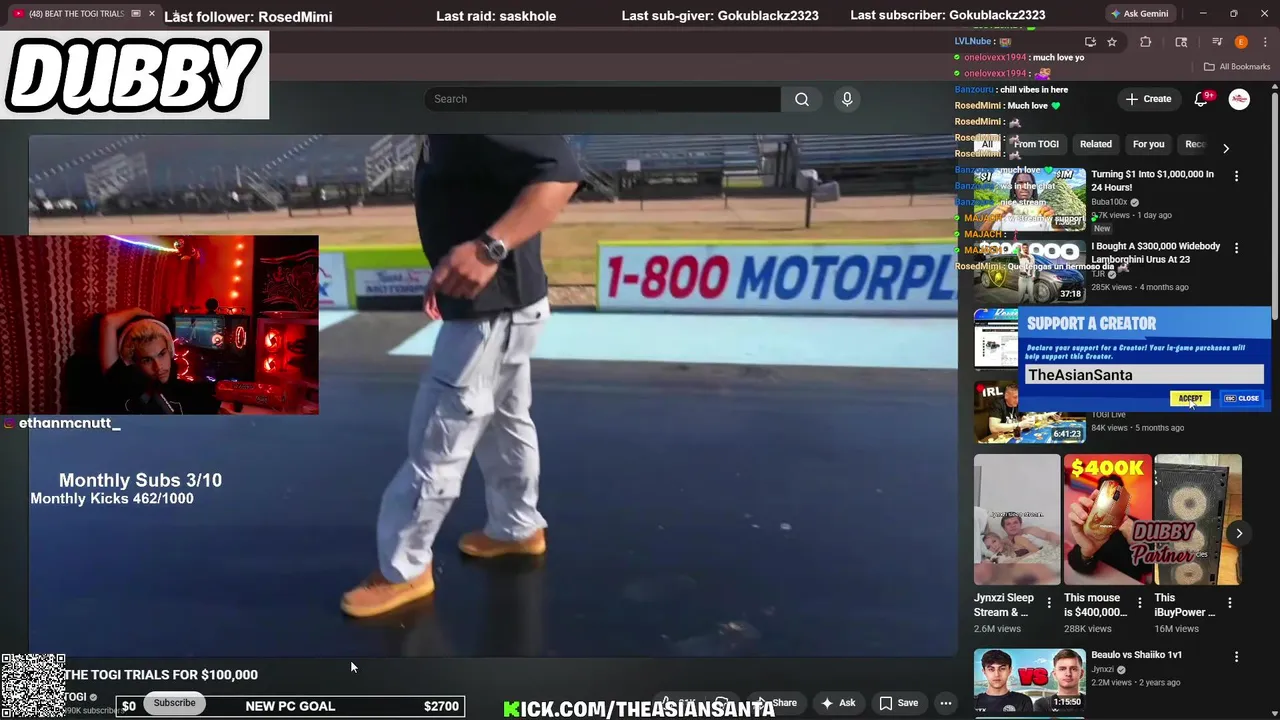Click the Ask Gemini button

point(1138,14)
